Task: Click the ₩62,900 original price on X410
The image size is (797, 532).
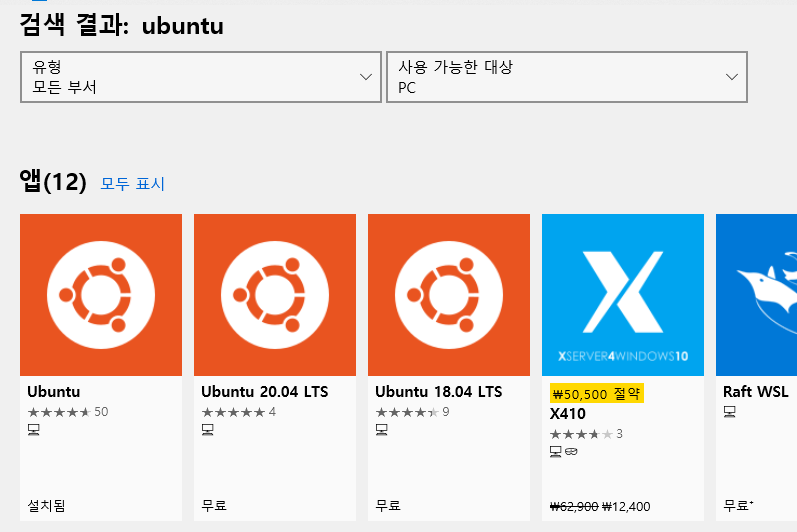Action: [574, 507]
